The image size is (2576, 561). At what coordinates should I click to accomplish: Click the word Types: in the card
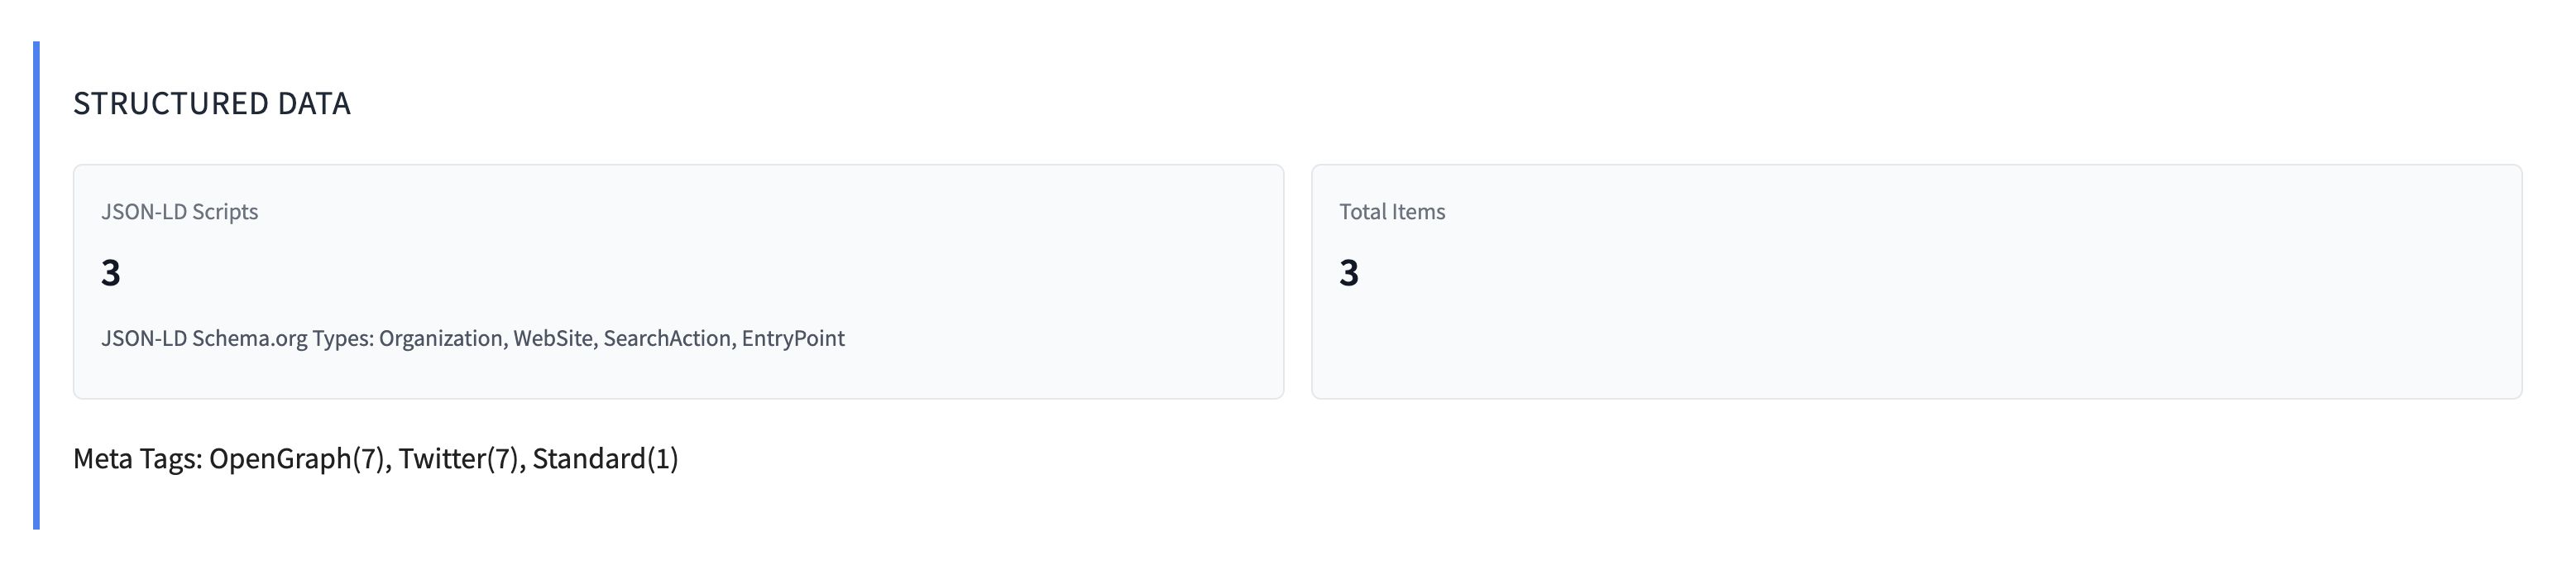coord(343,339)
